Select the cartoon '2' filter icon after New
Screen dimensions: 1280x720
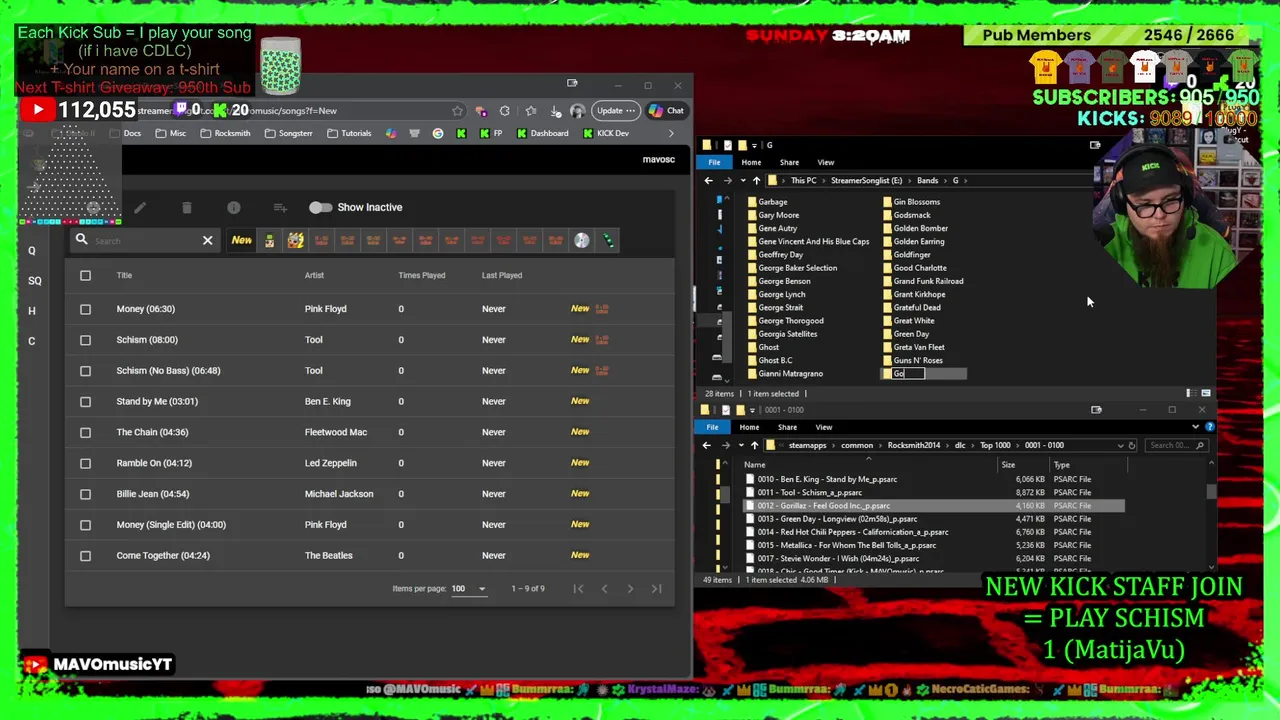pyautogui.click(x=295, y=240)
